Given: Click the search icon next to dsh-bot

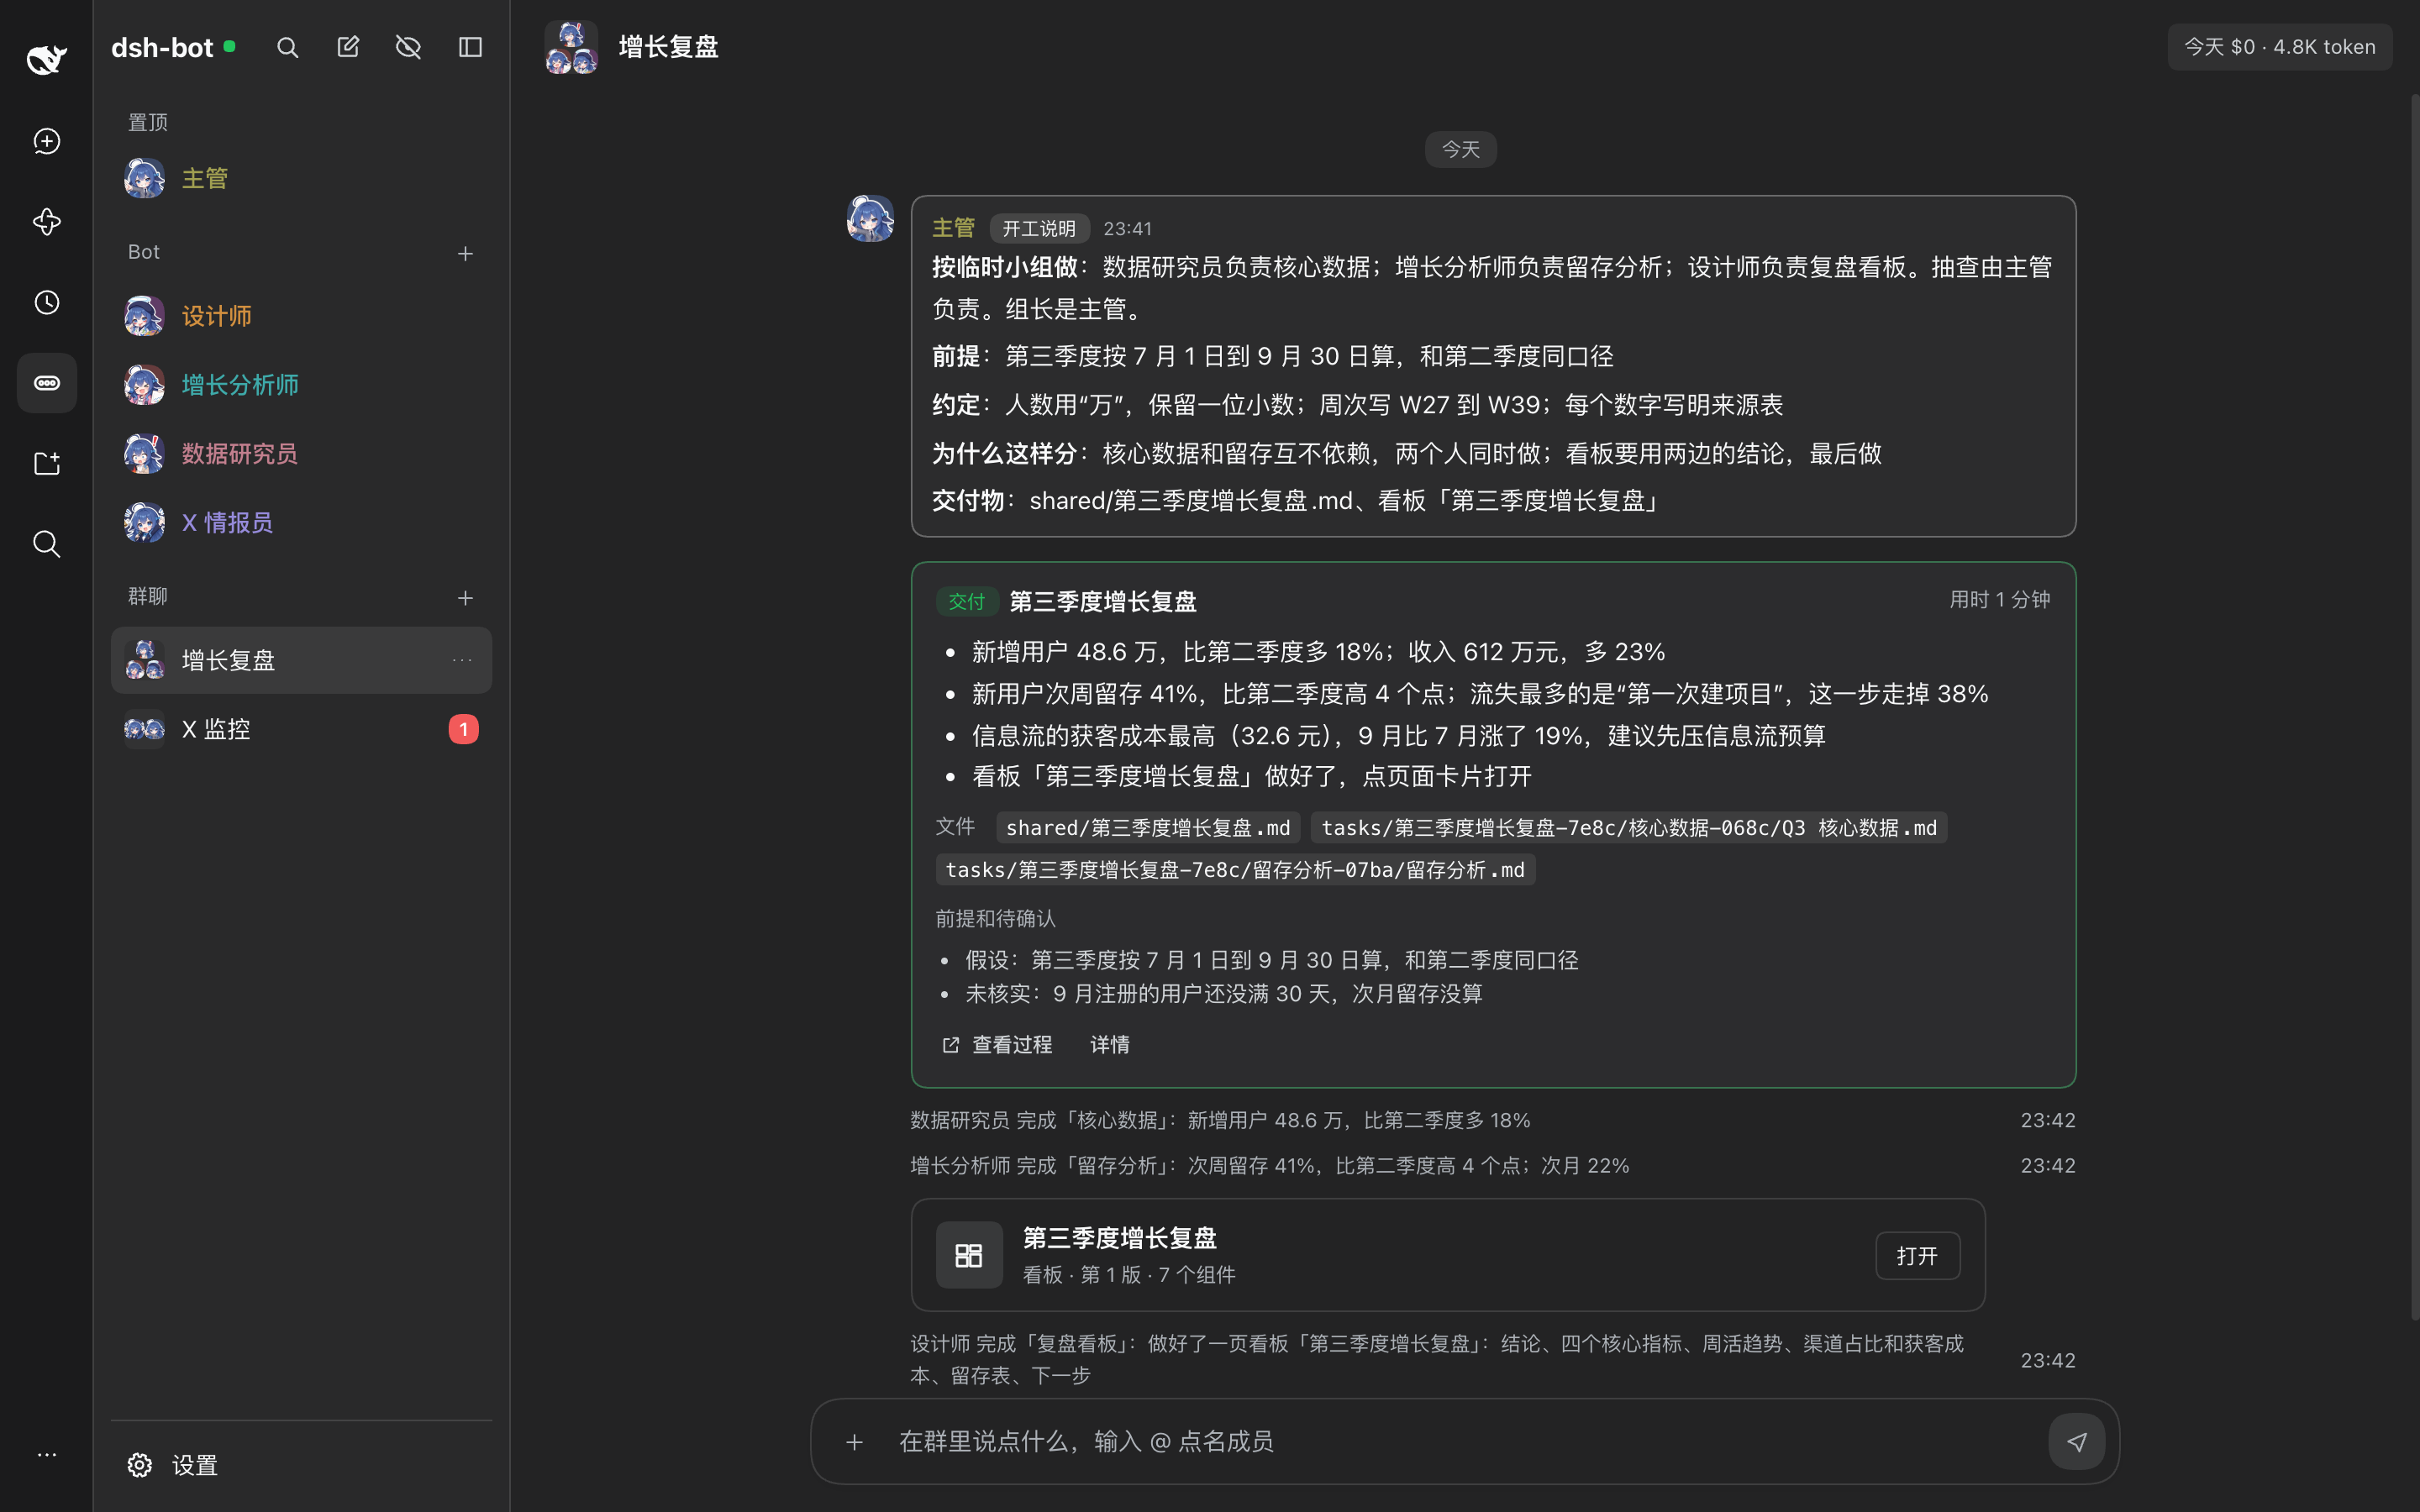Looking at the screenshot, I should [287, 47].
